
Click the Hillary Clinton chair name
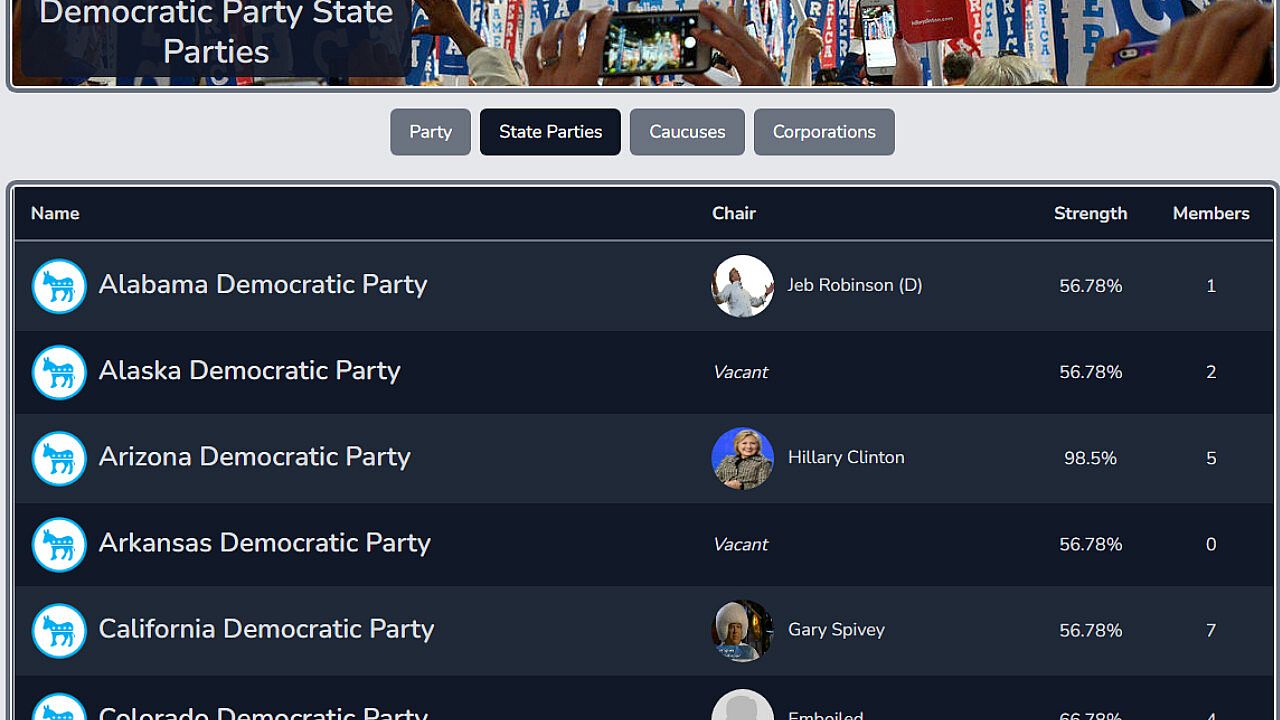tap(846, 458)
